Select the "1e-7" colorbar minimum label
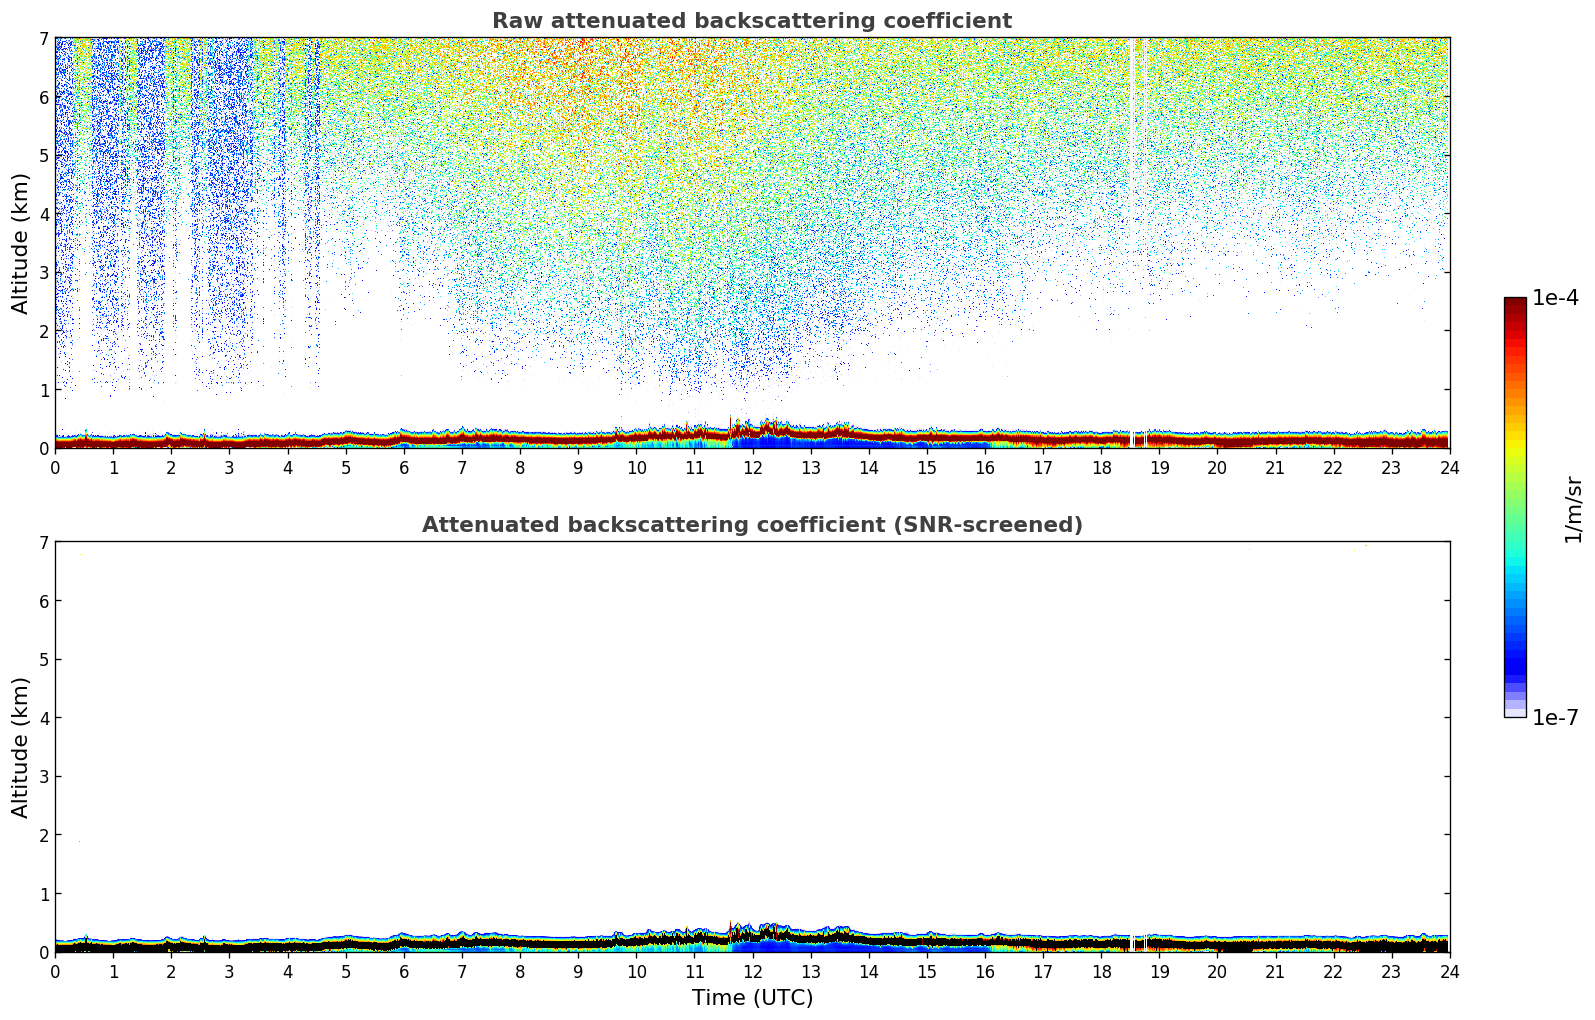Viewport: 1595px width, 1020px height. 1556,718
